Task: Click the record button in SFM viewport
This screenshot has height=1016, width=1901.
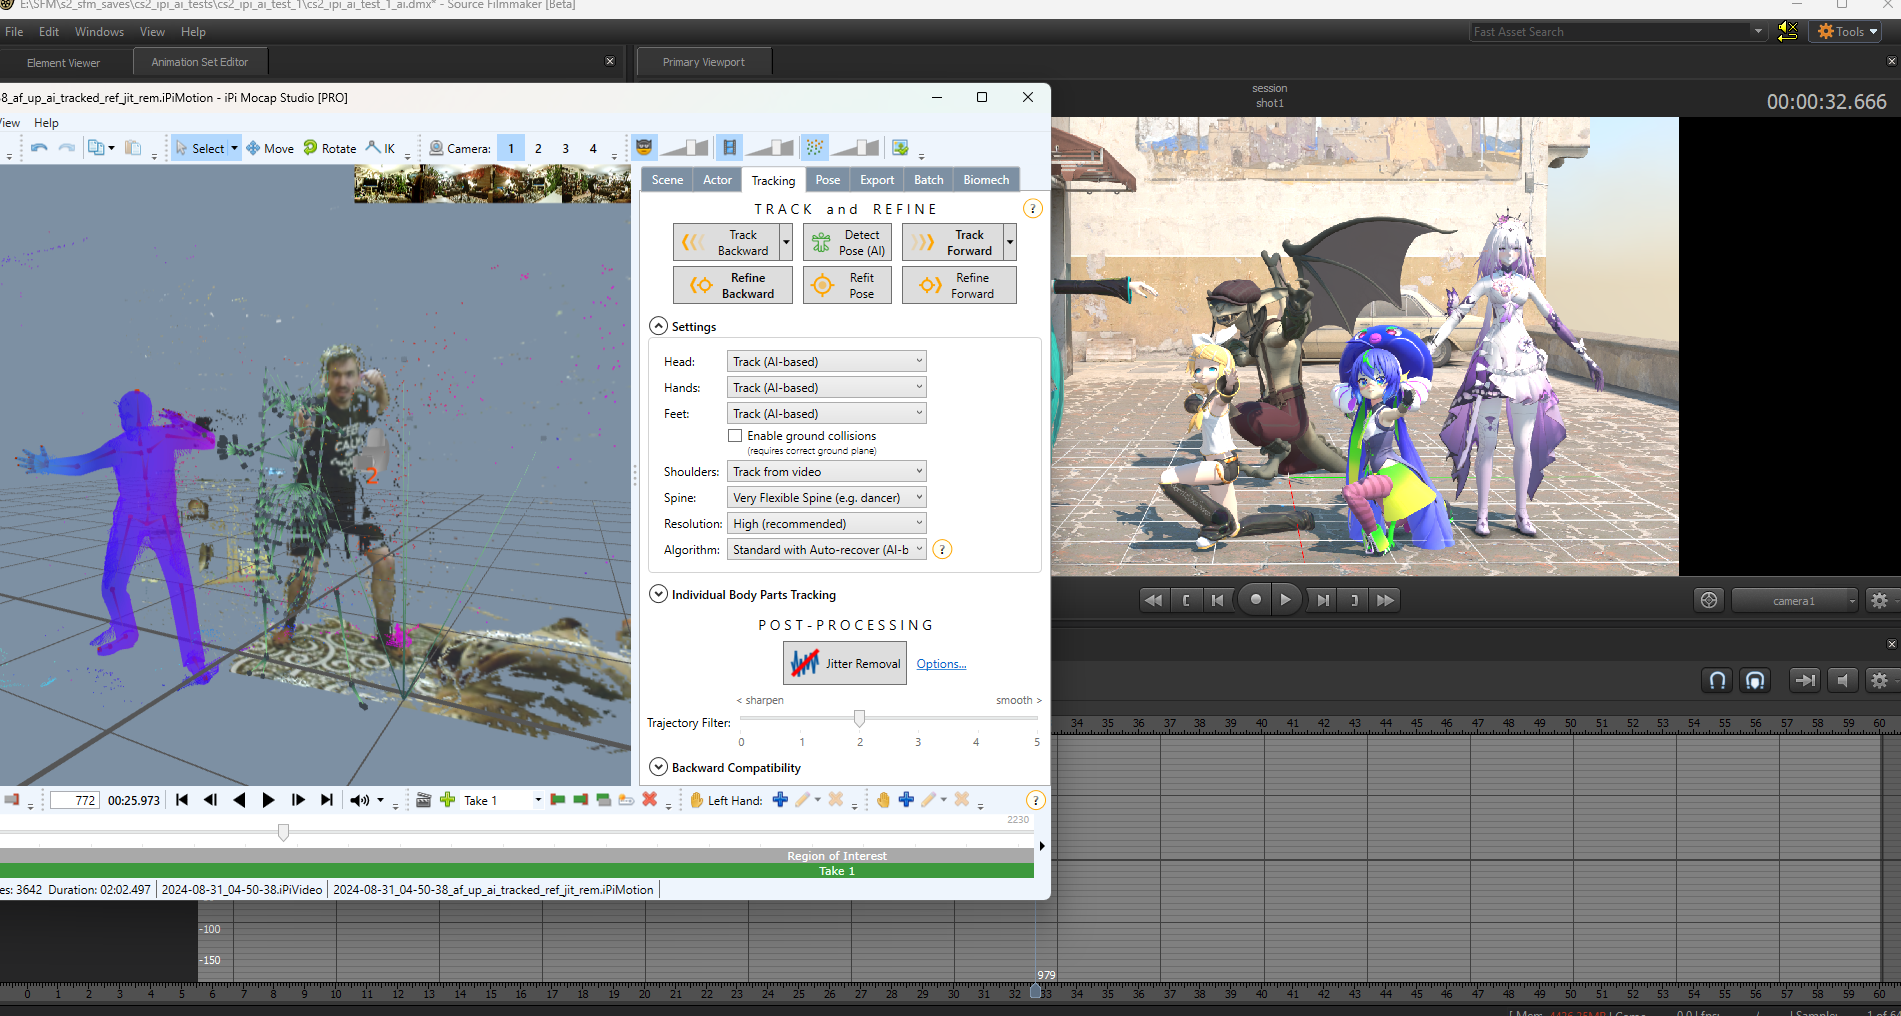Action: [x=1255, y=600]
